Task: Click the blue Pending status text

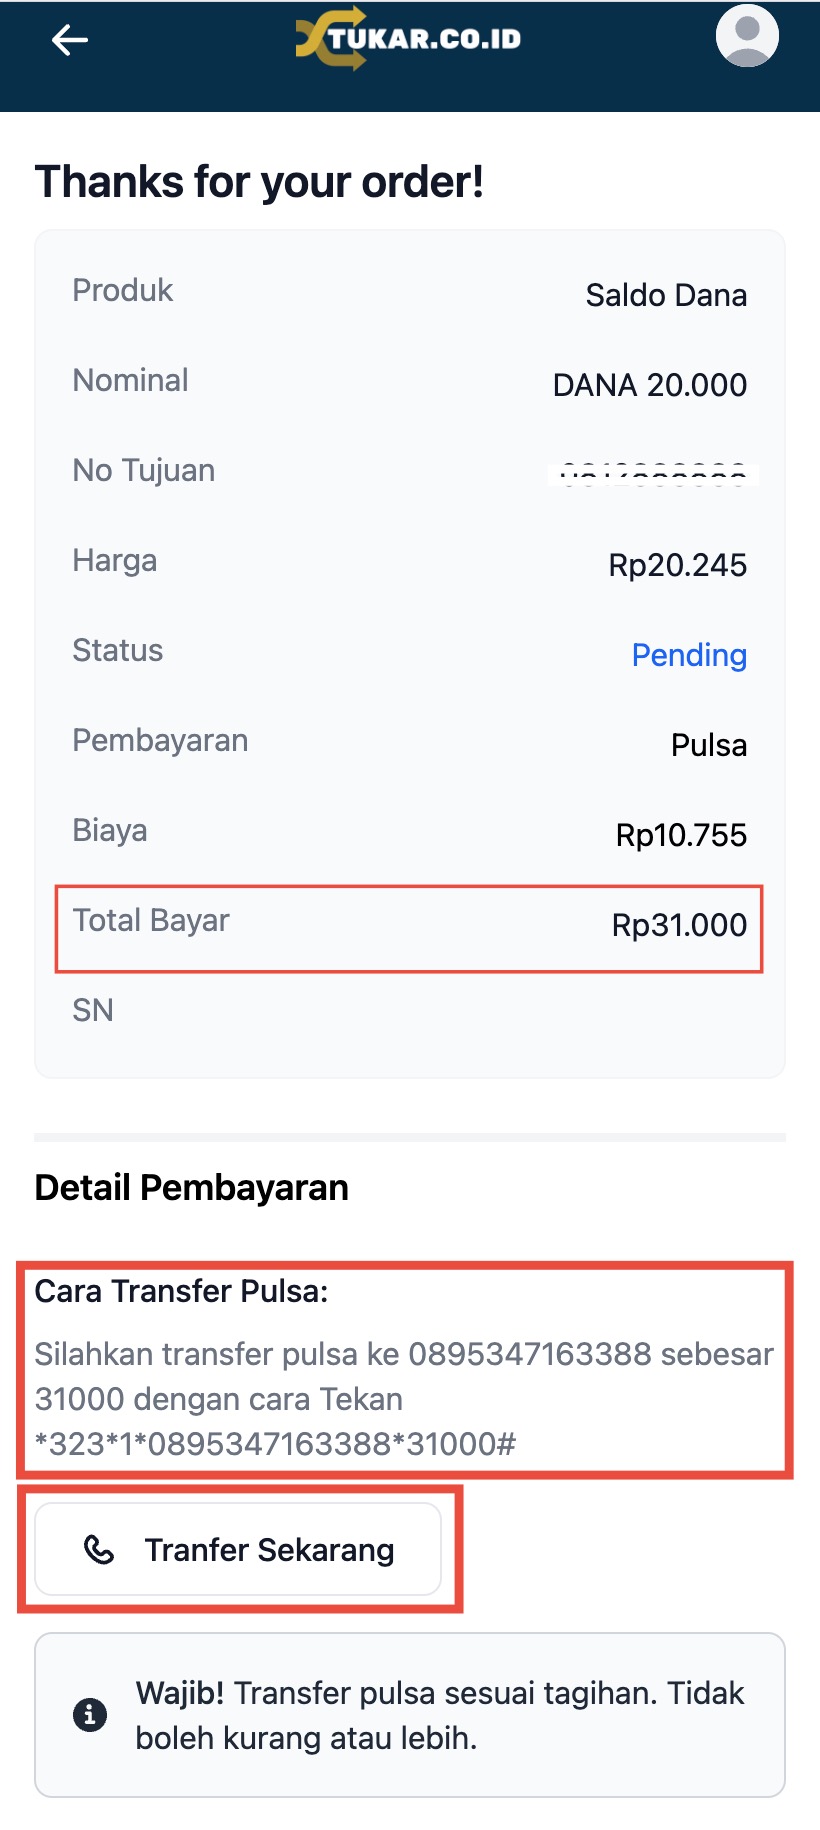Action: point(689,655)
